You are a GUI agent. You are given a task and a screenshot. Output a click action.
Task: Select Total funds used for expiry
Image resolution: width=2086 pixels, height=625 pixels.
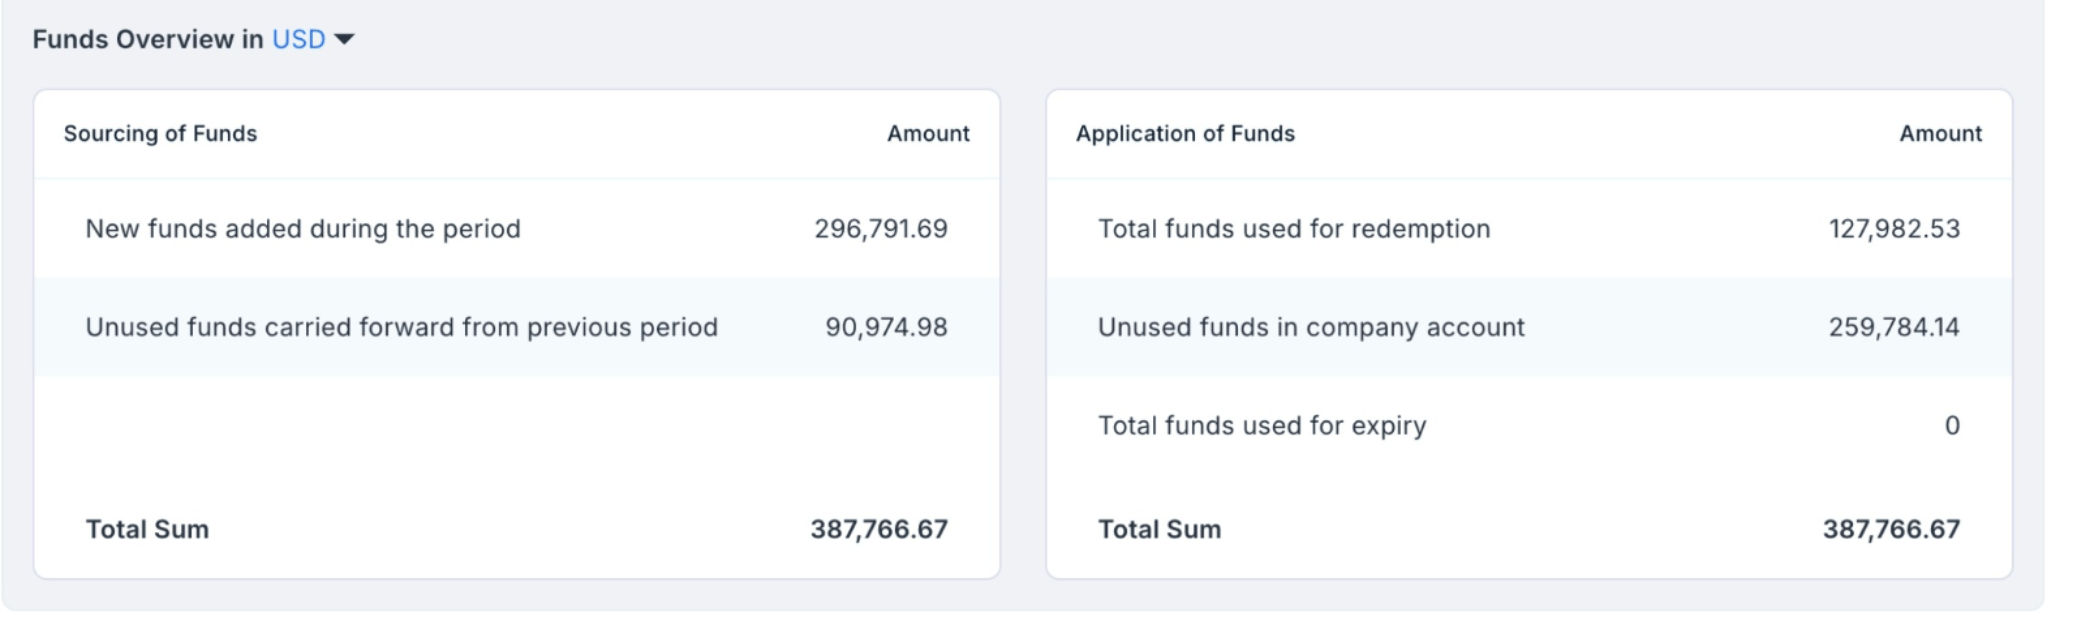(x=1262, y=425)
